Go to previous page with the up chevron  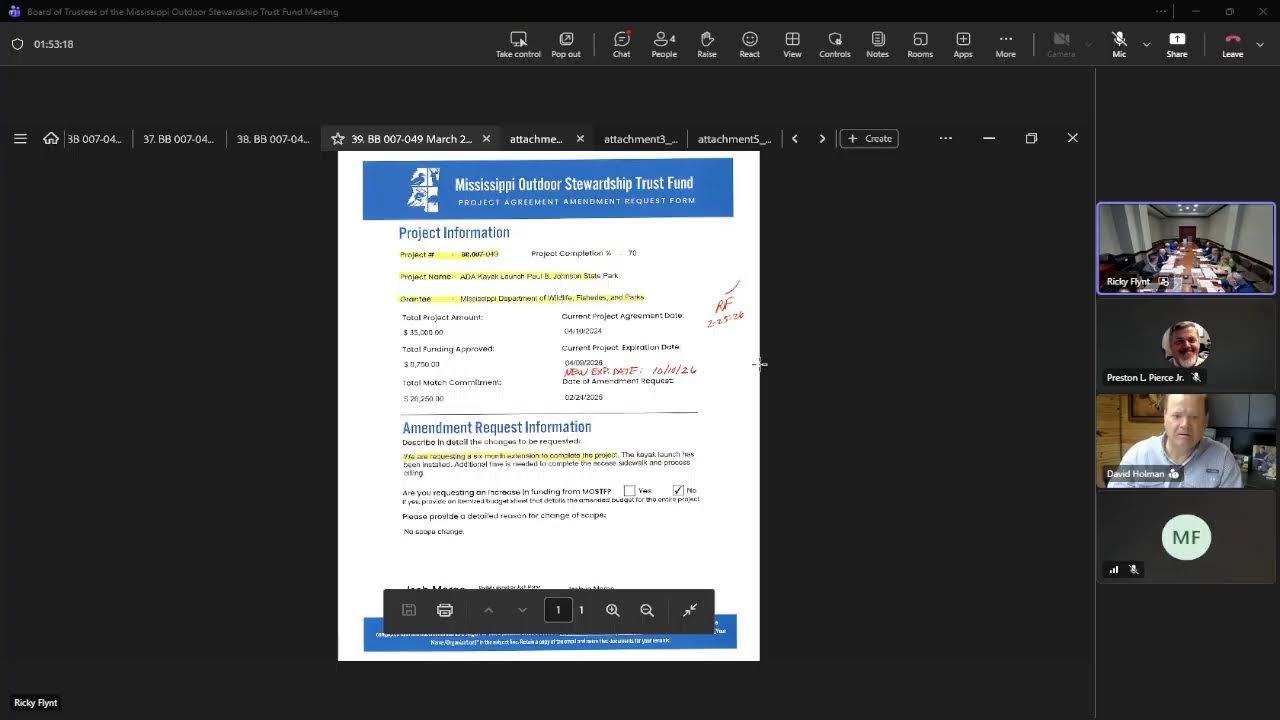pos(488,610)
